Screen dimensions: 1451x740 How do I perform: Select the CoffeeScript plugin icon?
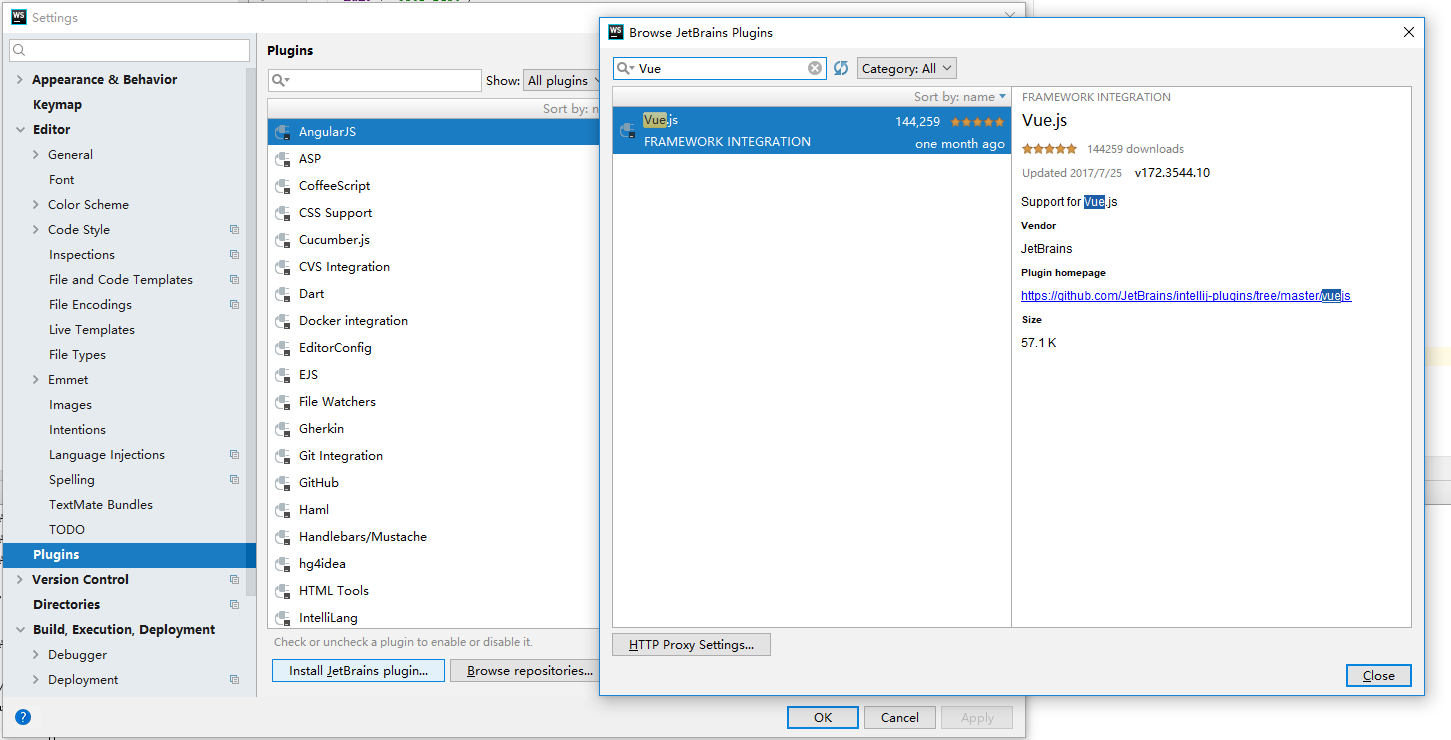pos(283,186)
